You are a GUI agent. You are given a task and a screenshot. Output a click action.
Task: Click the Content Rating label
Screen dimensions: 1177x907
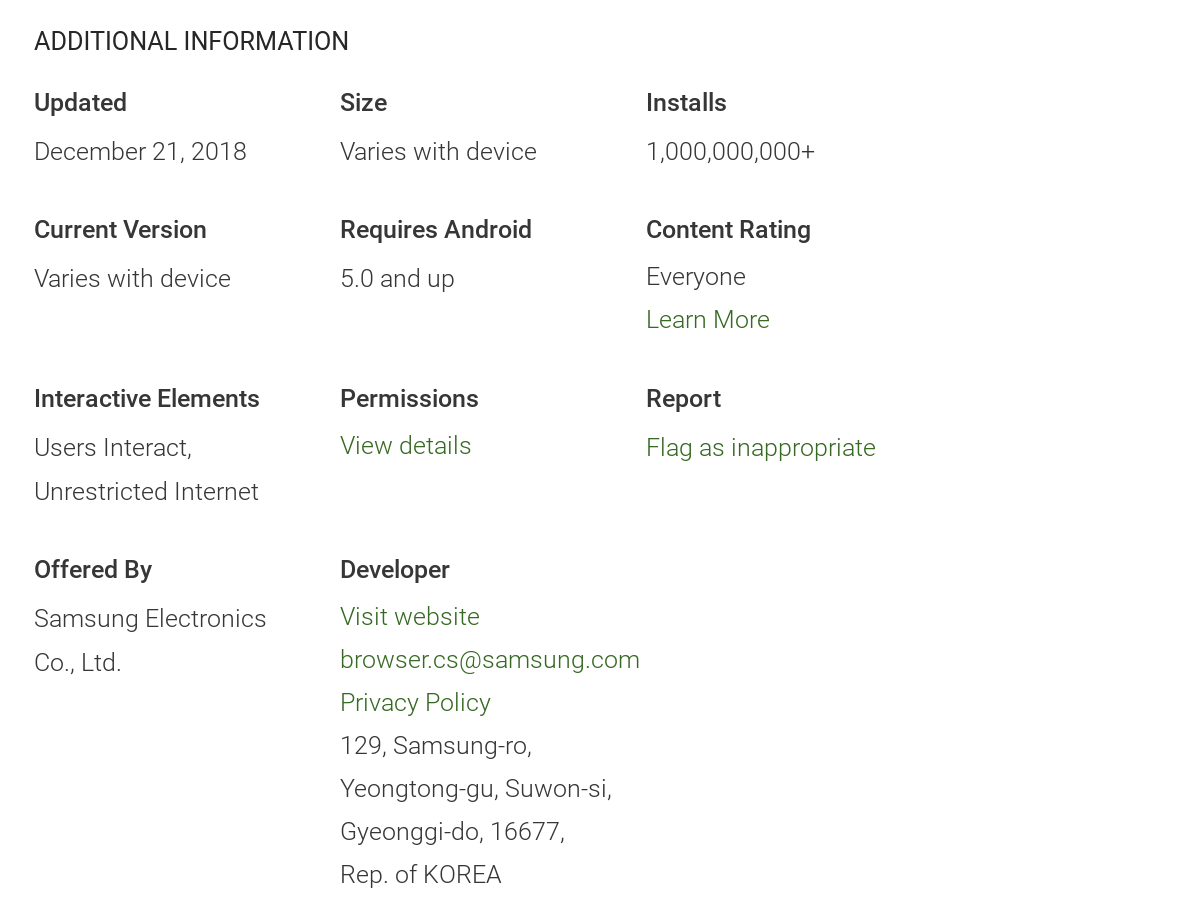(728, 230)
